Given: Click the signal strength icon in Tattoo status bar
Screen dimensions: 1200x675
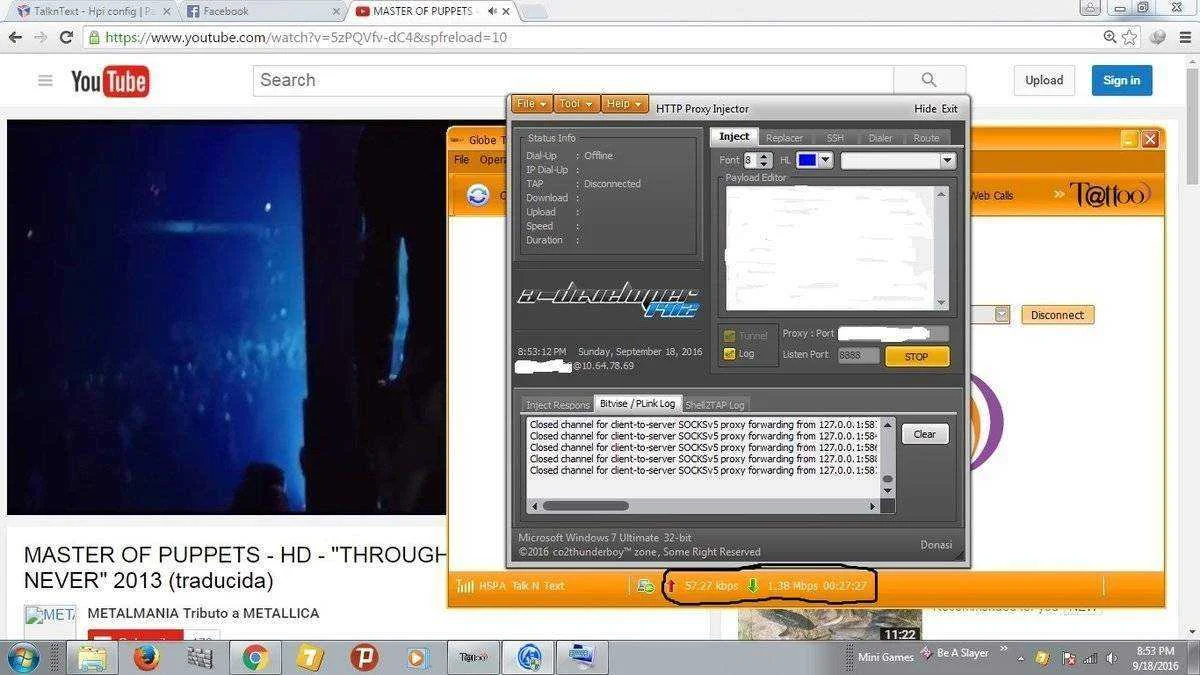Looking at the screenshot, I should (465, 586).
